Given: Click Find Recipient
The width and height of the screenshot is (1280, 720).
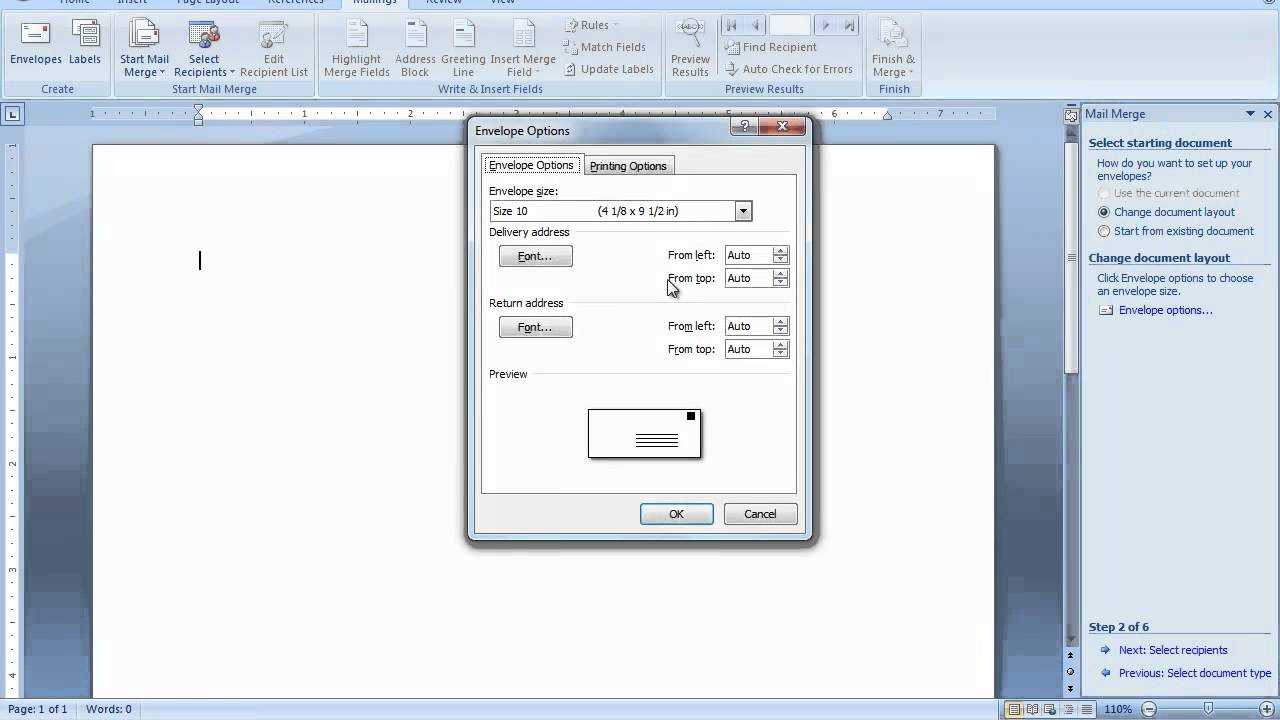Looking at the screenshot, I should pos(771,47).
